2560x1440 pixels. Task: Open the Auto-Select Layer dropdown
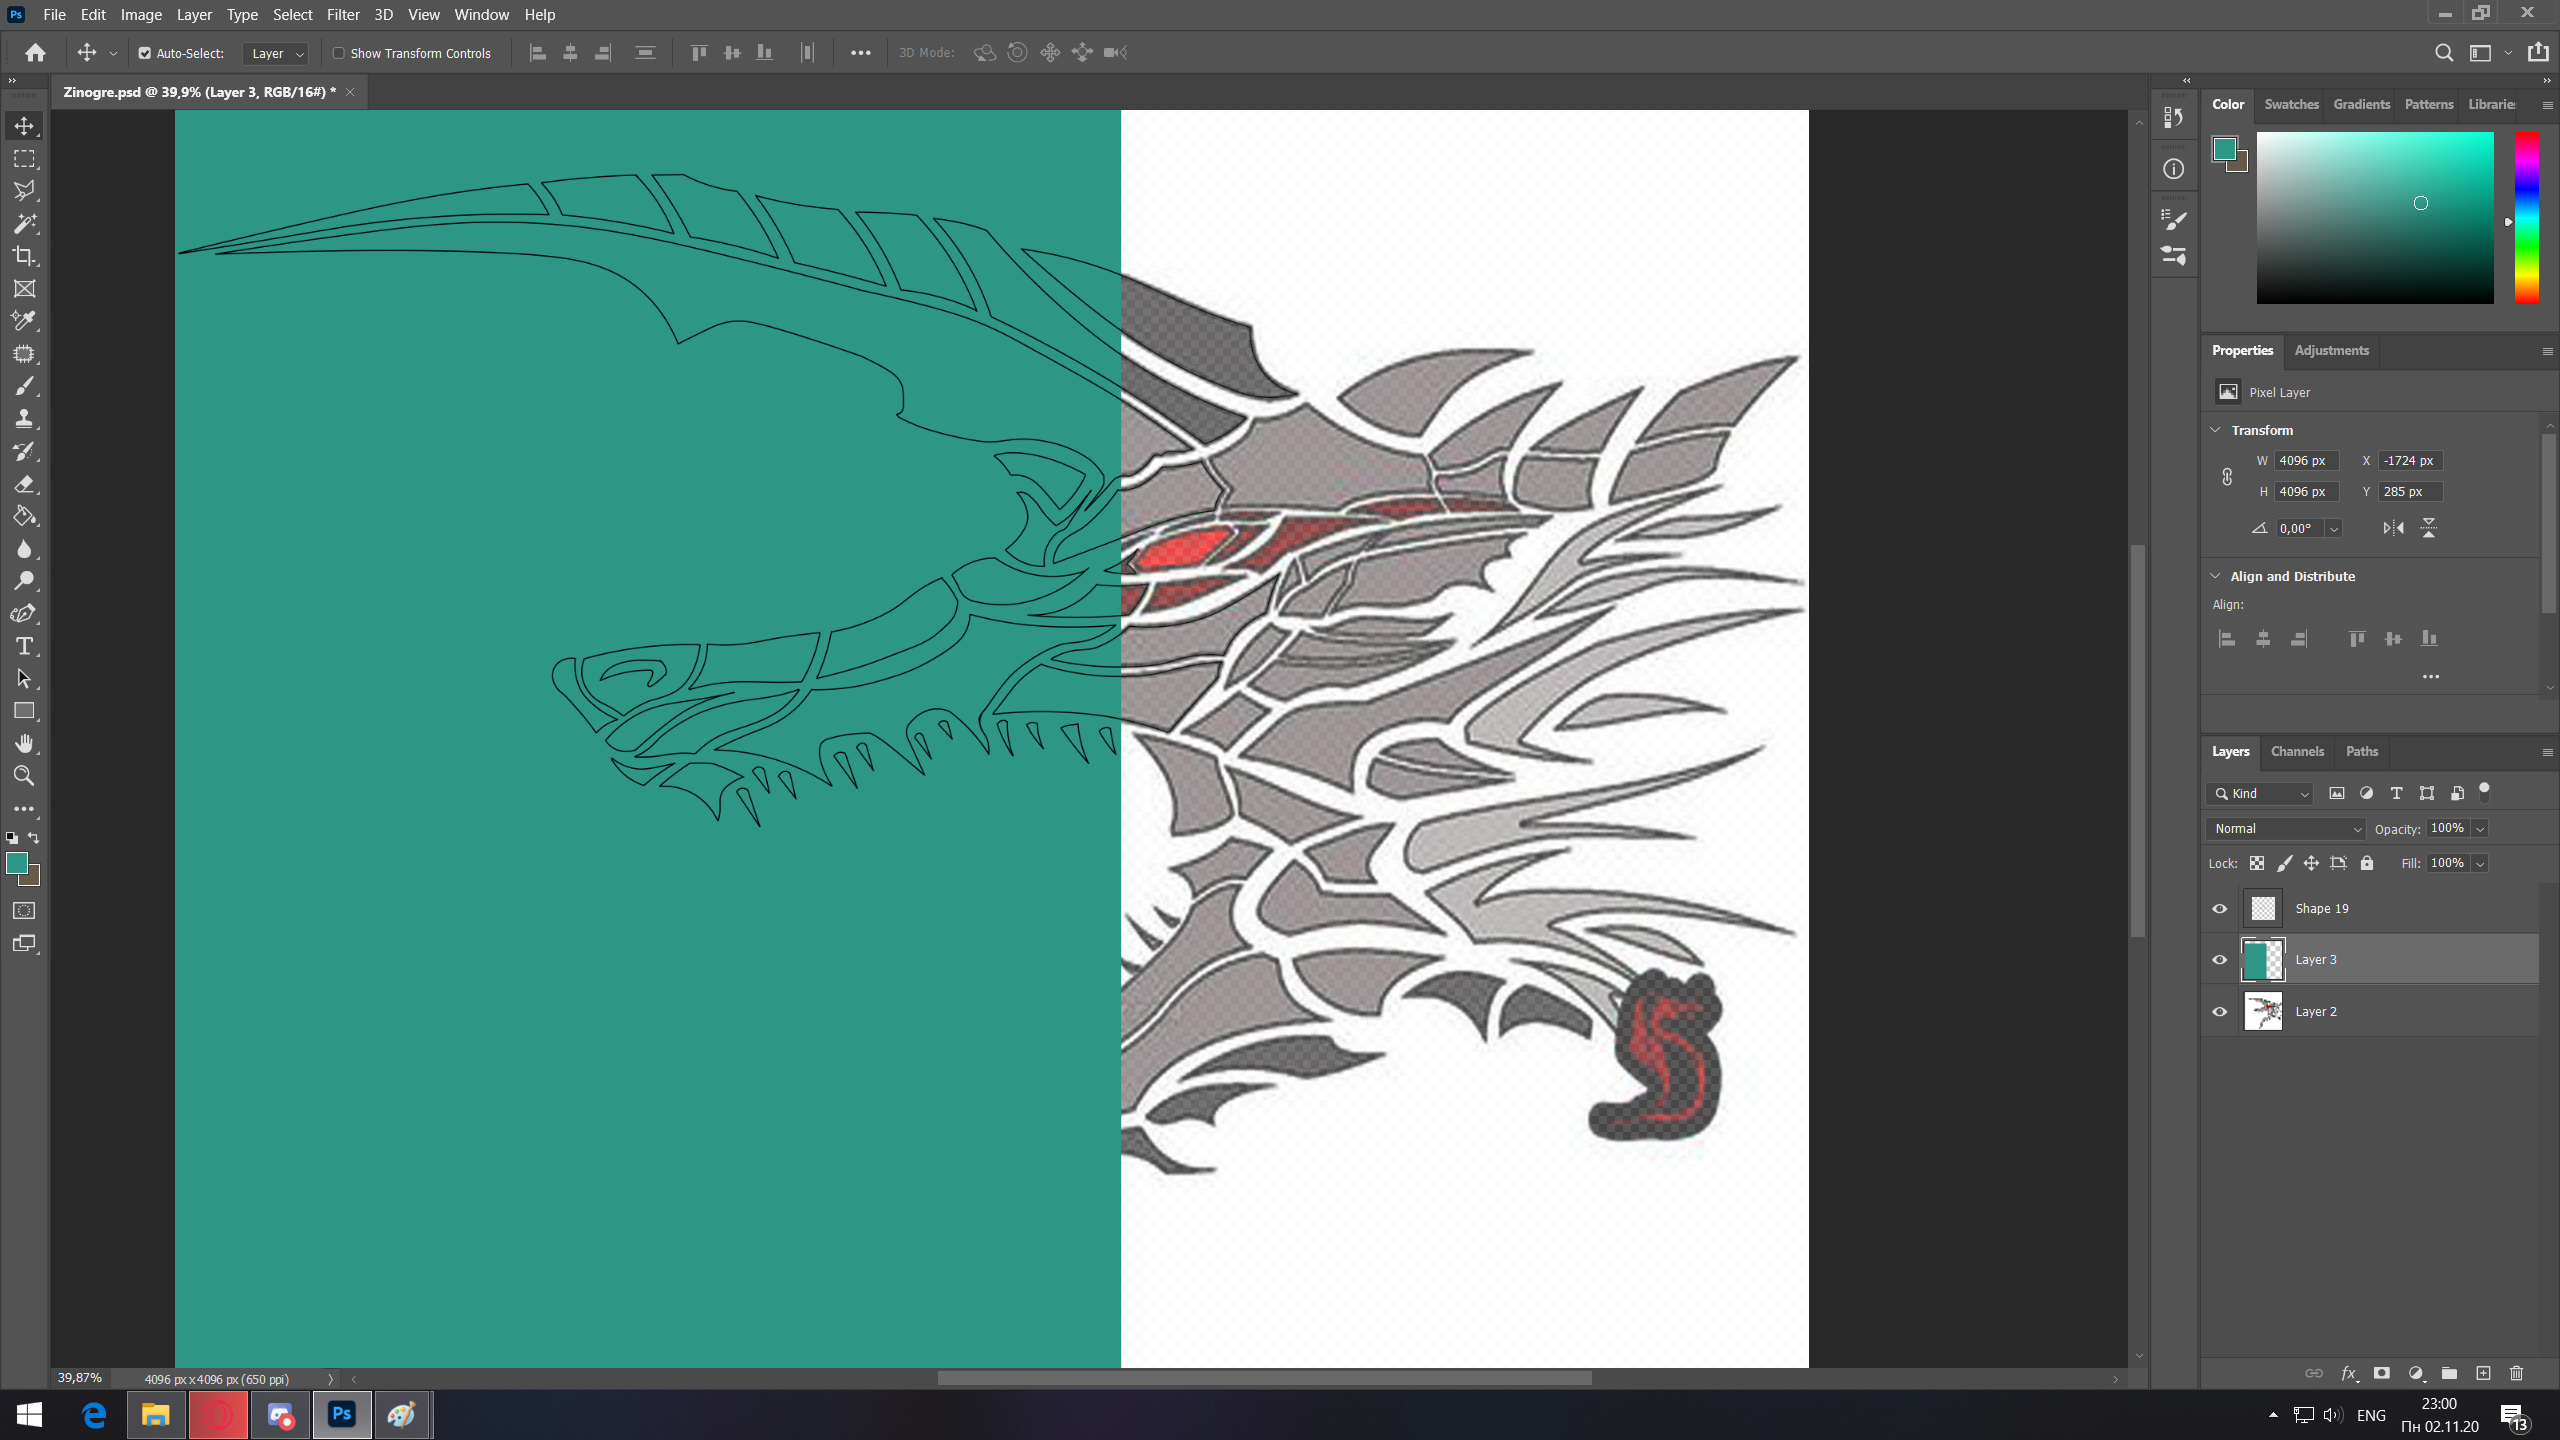[275, 53]
